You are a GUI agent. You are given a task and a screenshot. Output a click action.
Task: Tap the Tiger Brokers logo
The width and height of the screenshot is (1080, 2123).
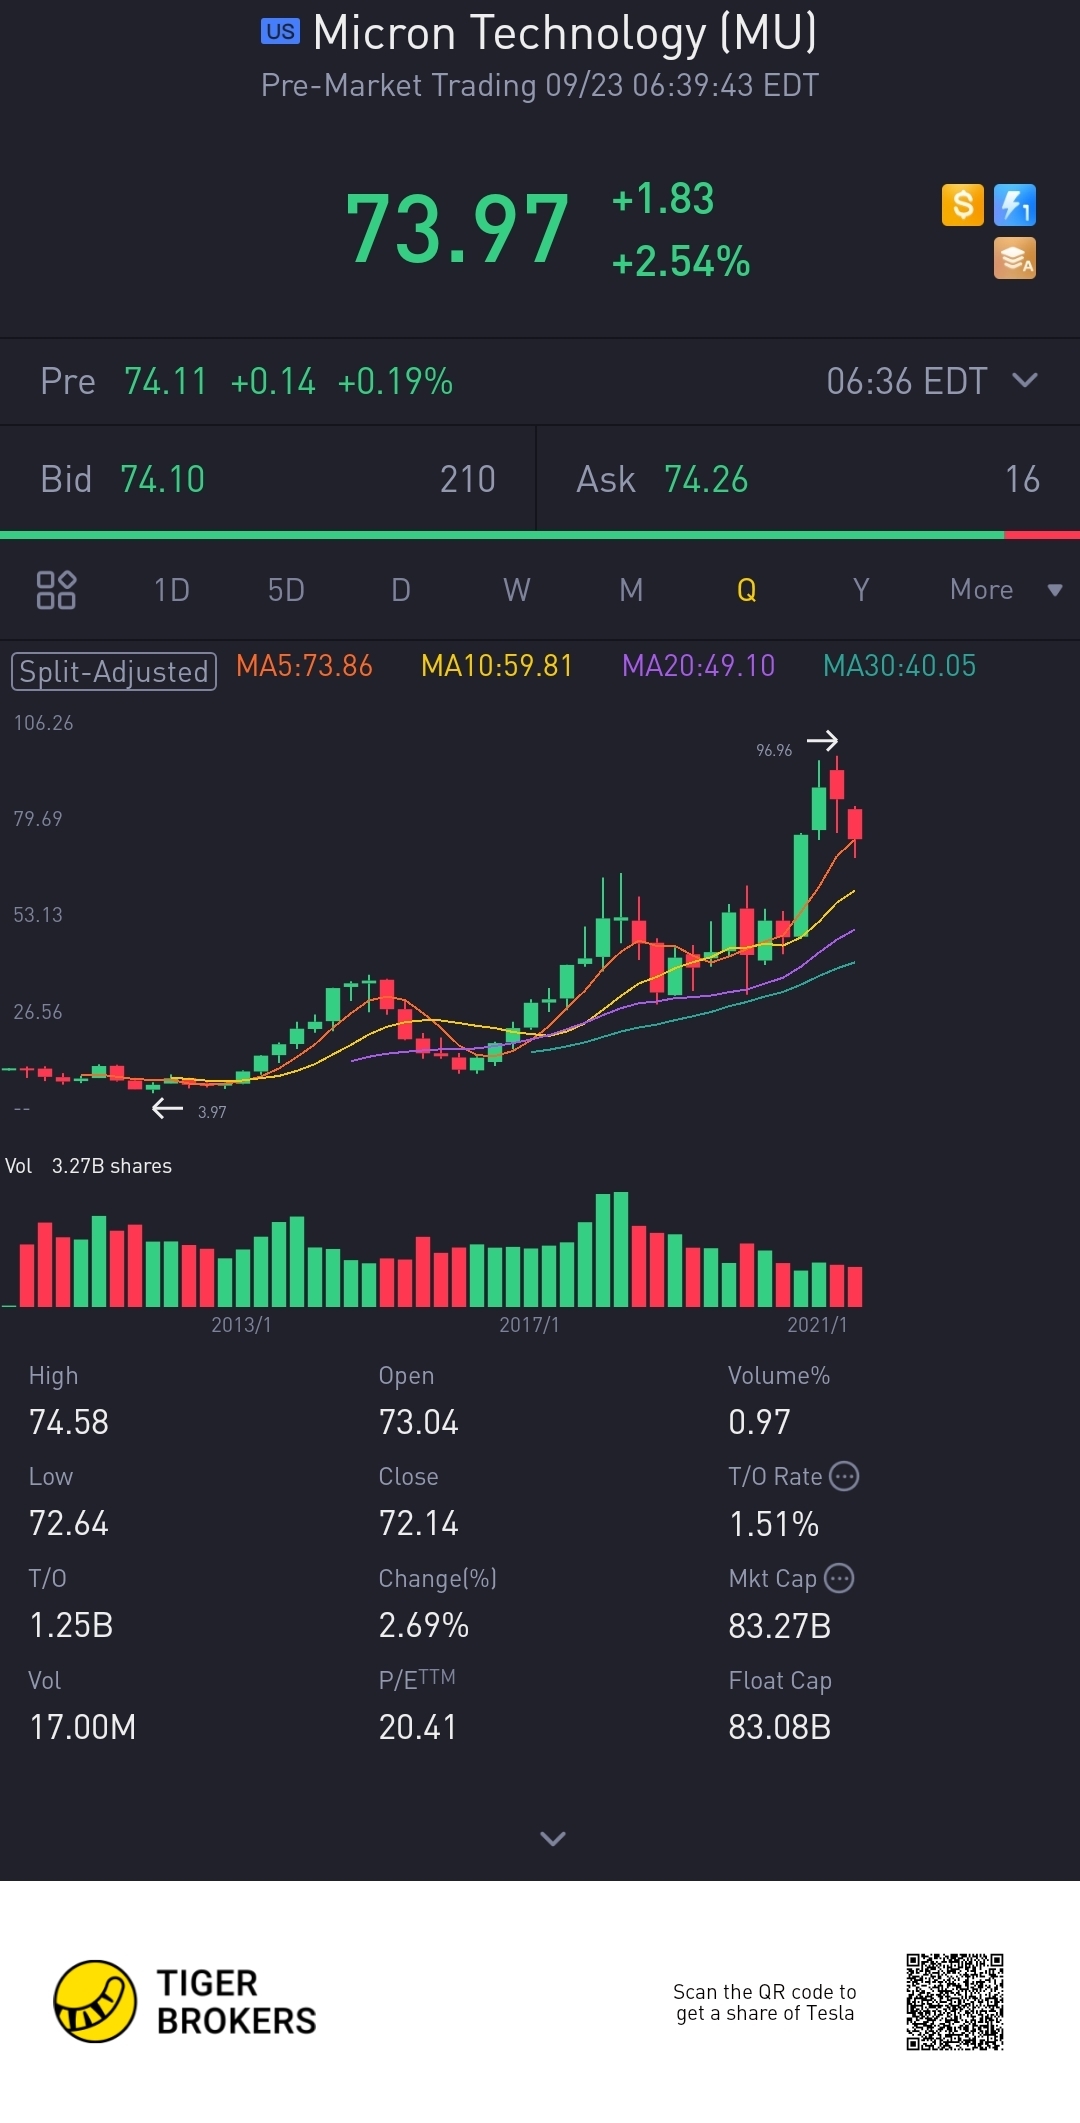[x=185, y=2001]
